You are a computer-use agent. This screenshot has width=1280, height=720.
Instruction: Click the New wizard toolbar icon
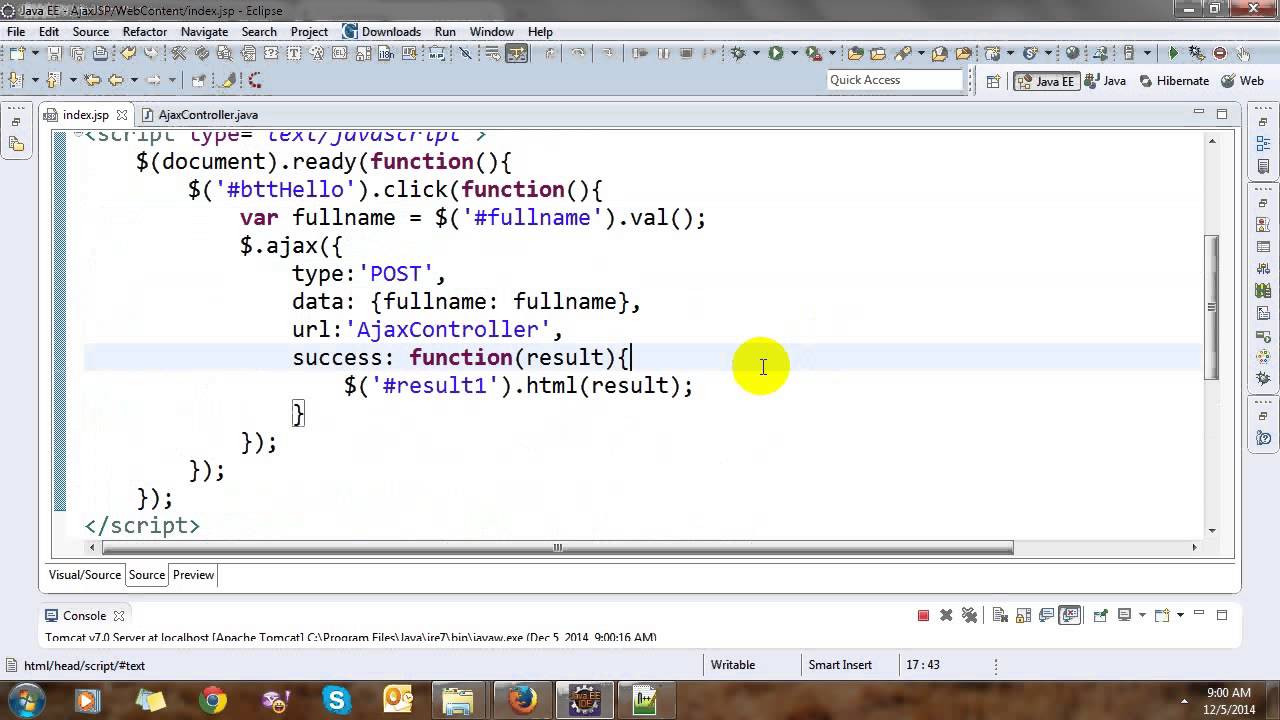pos(17,53)
